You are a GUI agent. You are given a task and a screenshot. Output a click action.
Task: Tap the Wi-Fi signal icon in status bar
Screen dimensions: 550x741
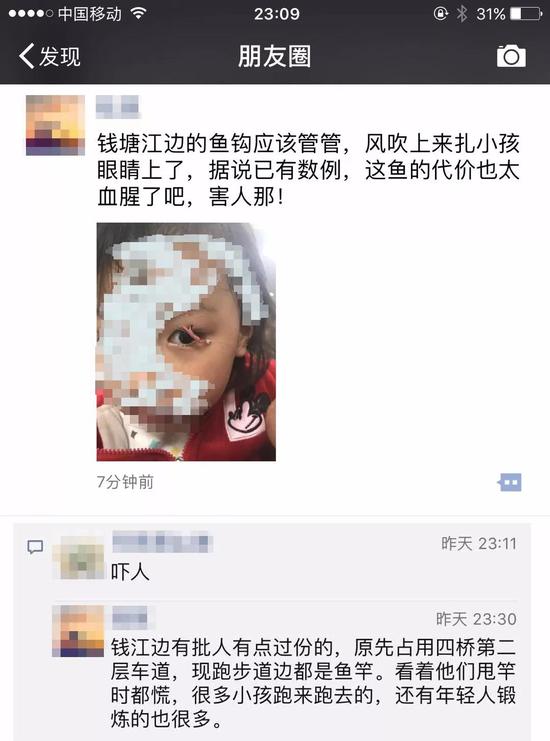138,14
